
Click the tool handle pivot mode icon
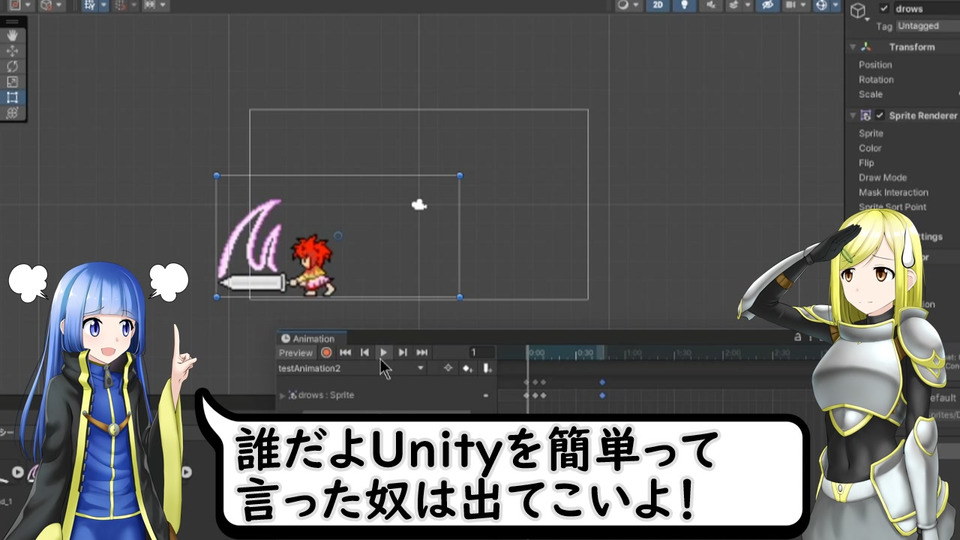coord(15,5)
